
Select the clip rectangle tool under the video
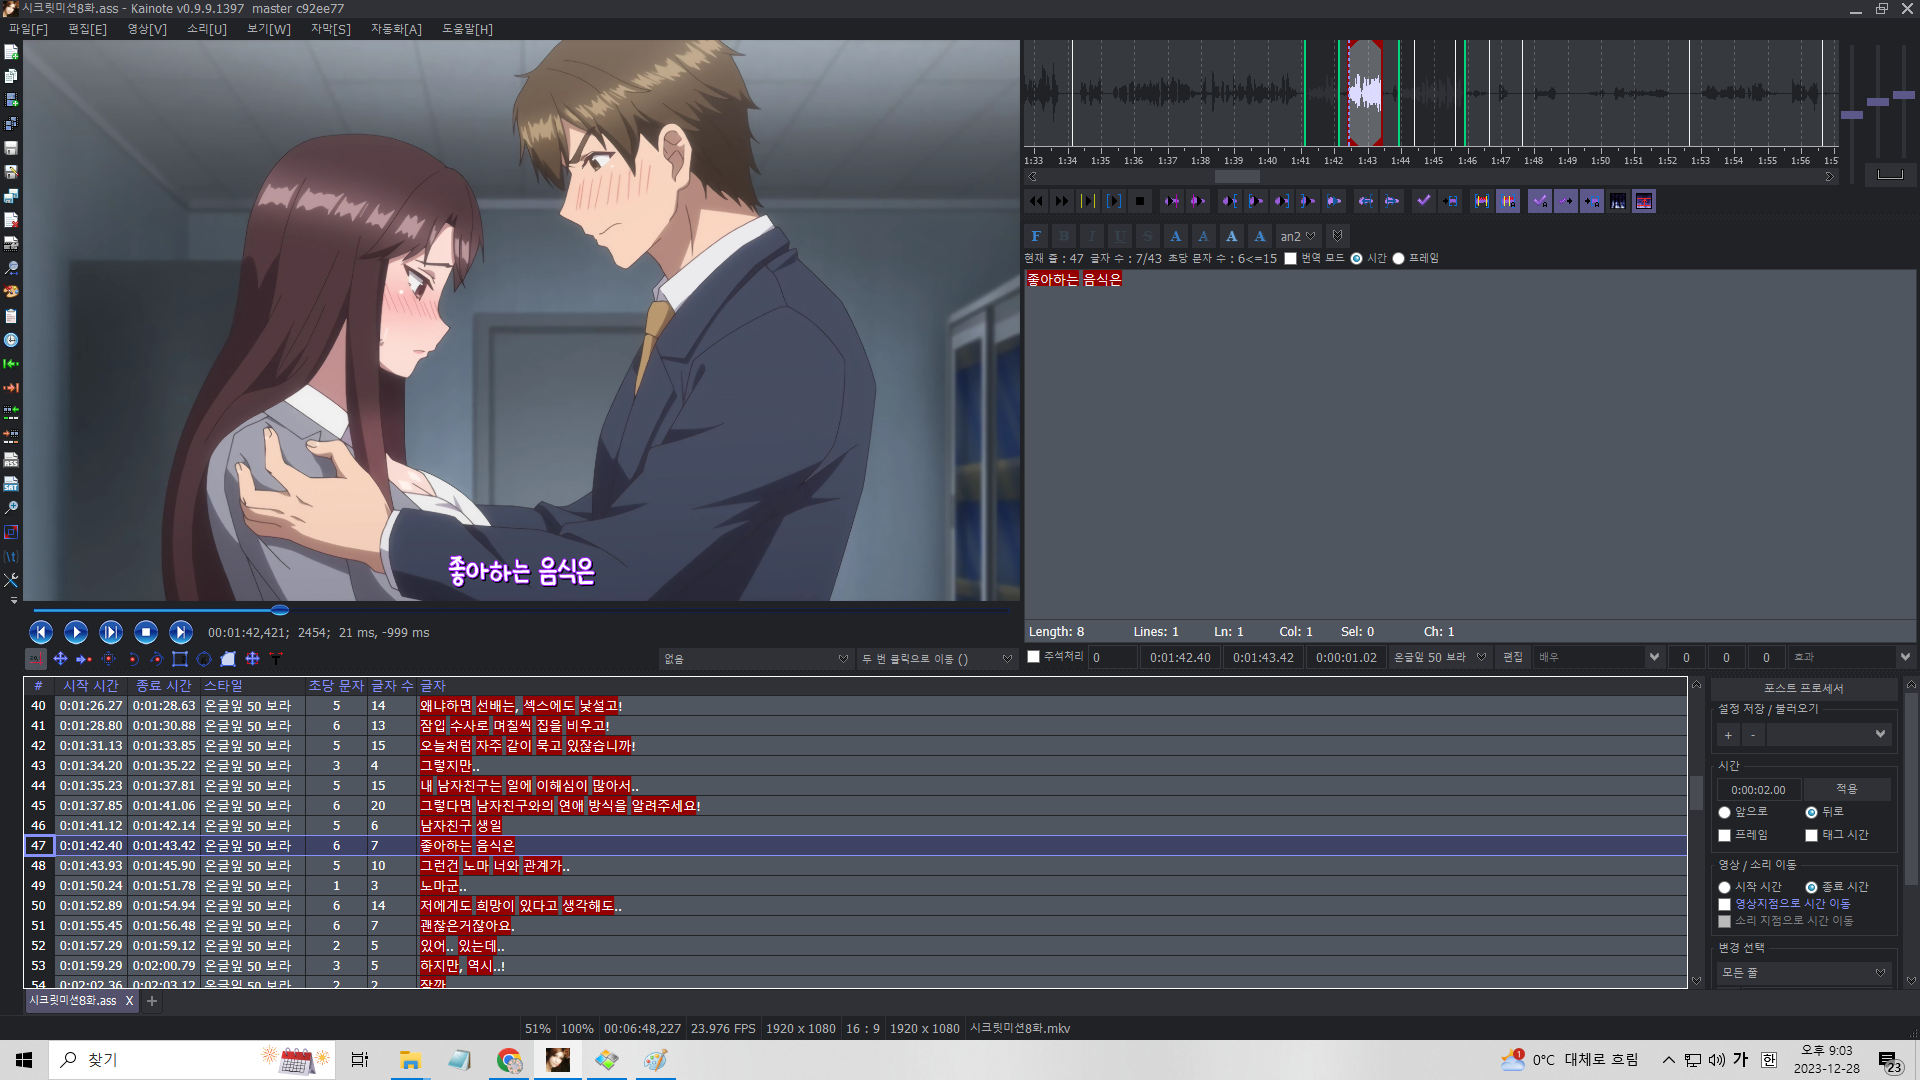180,659
